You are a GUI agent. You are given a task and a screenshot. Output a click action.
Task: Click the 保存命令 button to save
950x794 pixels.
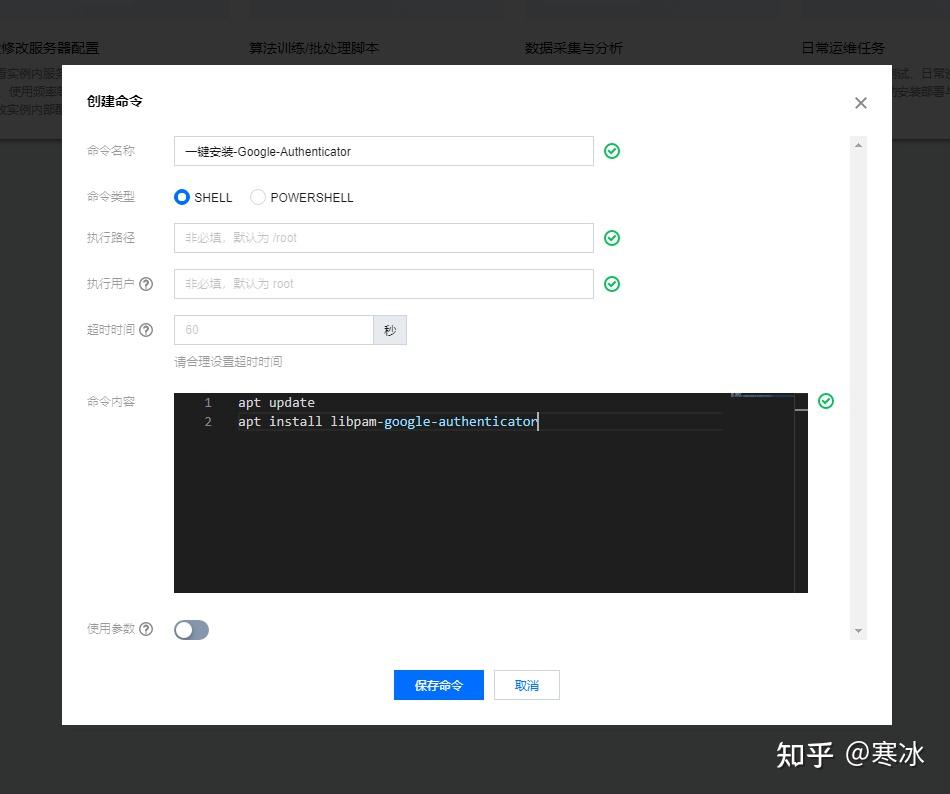pyautogui.click(x=438, y=685)
